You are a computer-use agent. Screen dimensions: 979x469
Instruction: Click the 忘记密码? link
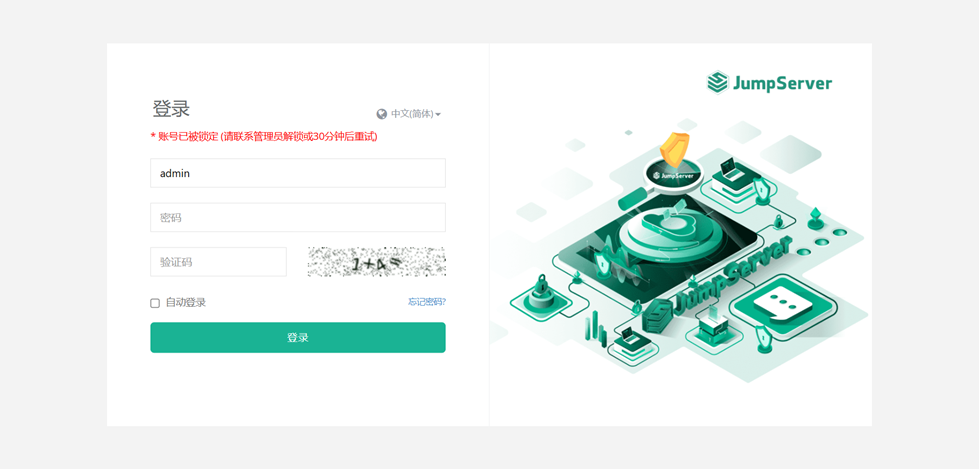[x=426, y=302]
